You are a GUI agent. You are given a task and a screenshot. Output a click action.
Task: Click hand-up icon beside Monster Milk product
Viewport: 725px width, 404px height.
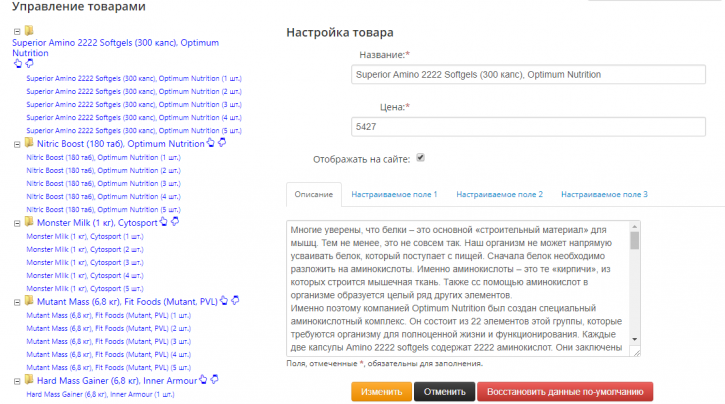[x=164, y=222]
